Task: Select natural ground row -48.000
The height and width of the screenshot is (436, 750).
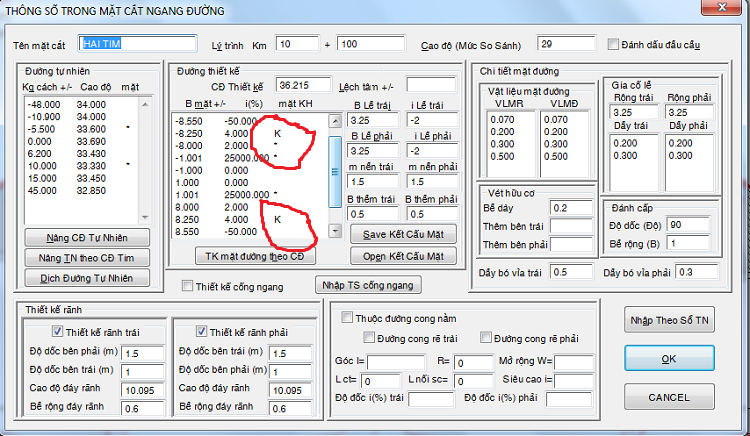Action: click(81, 104)
